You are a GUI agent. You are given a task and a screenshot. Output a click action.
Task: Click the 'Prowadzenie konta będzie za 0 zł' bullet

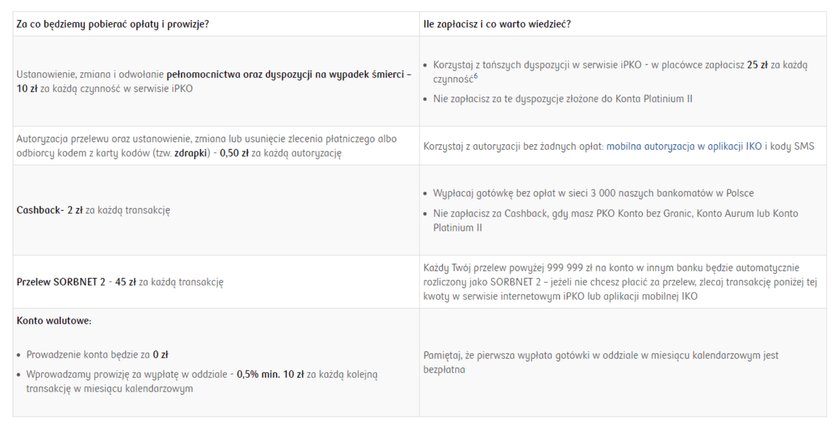(x=97, y=355)
